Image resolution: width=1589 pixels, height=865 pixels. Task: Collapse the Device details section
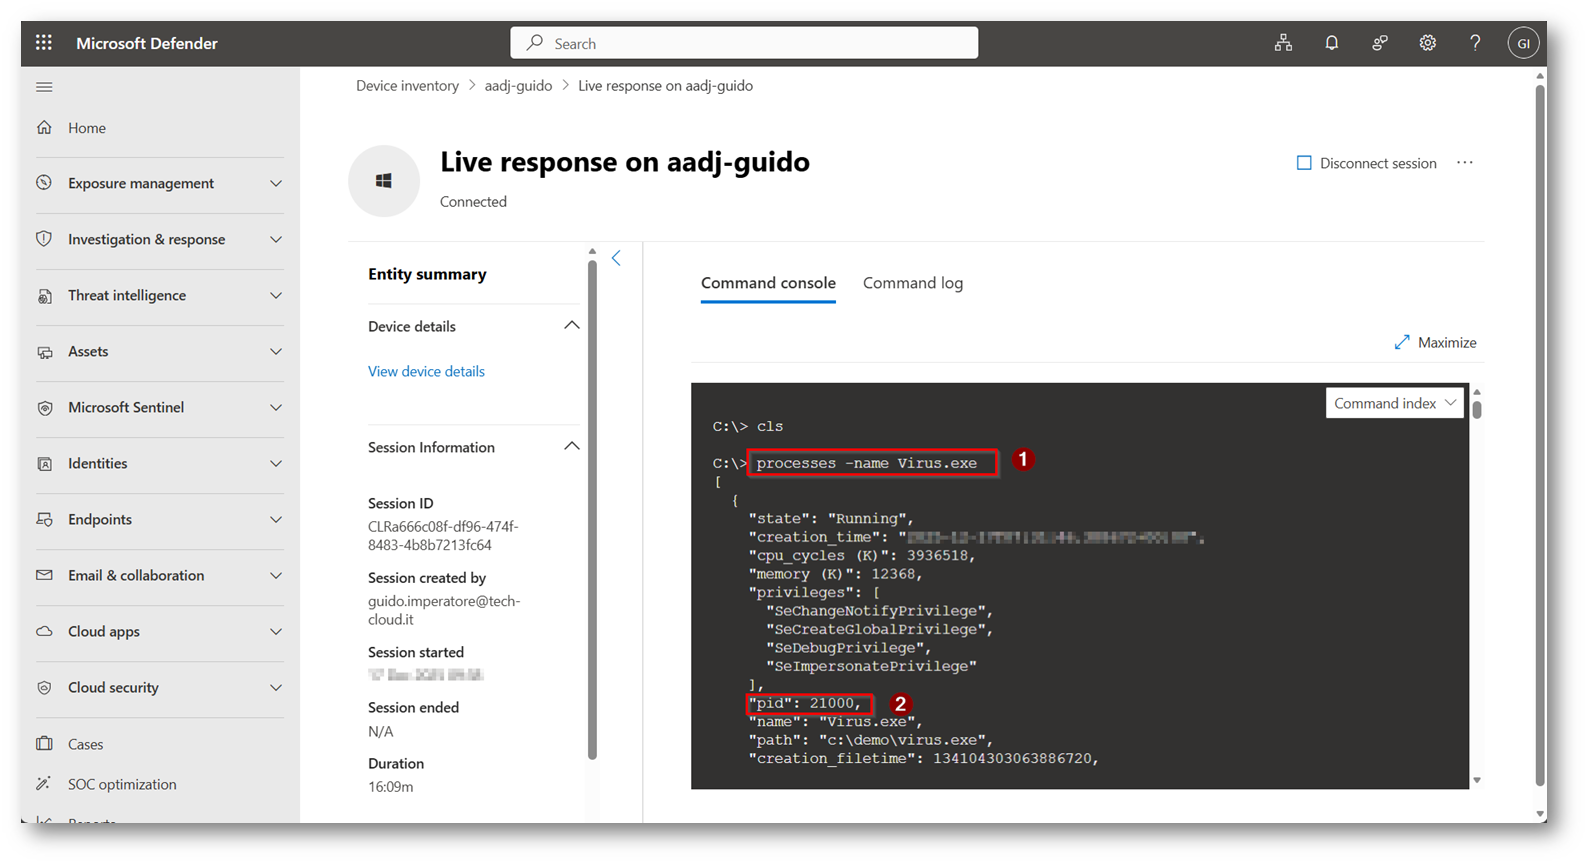(572, 326)
